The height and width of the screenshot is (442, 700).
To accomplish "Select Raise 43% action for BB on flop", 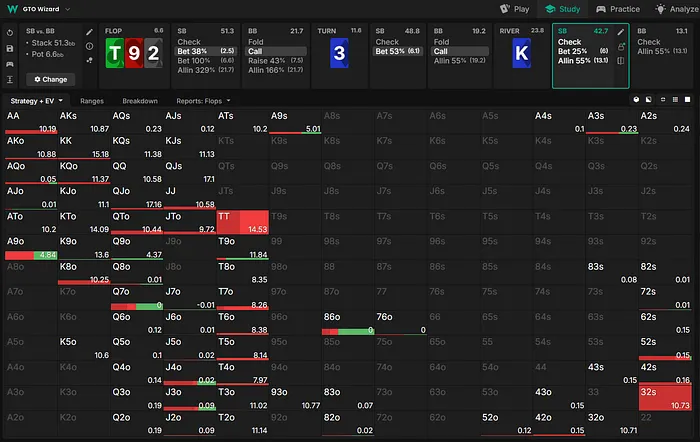I will pos(261,61).
